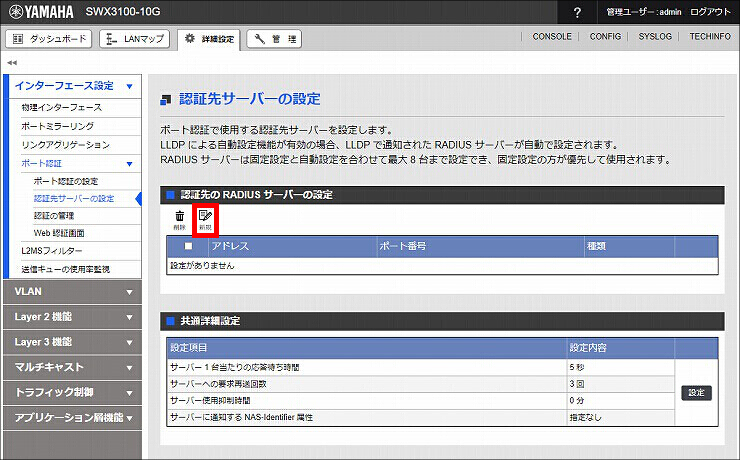Open the help question mark icon
The width and height of the screenshot is (740, 460).
577,12
